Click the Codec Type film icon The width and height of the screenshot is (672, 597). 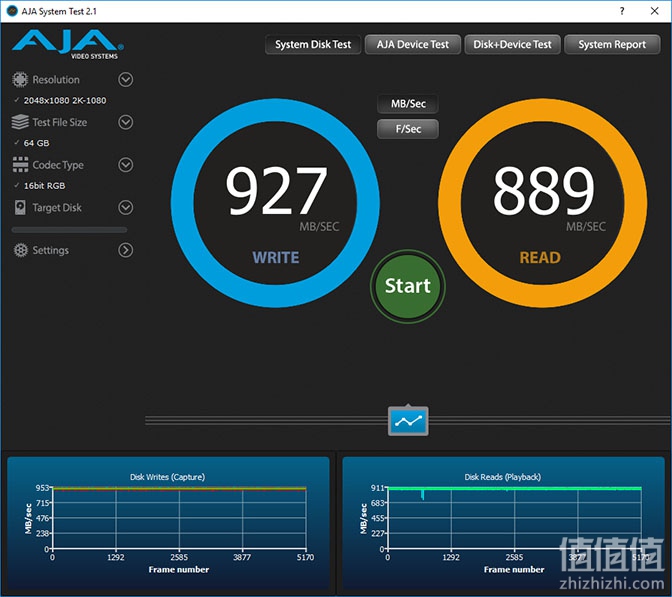click(x=20, y=165)
